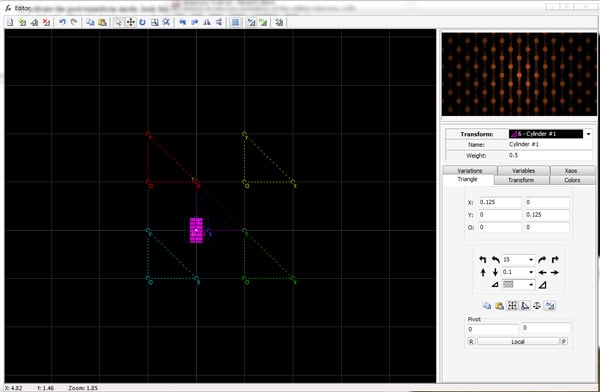Rotate triangle clockwise by set angle

(542, 260)
